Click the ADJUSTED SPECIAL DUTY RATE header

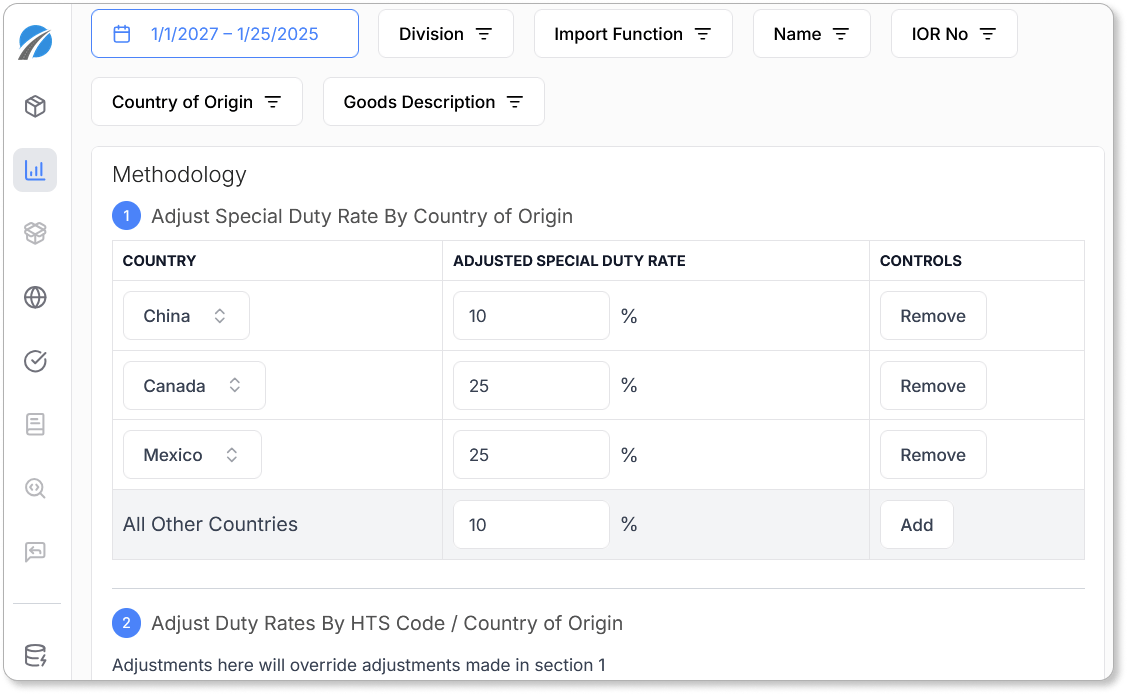(569, 261)
